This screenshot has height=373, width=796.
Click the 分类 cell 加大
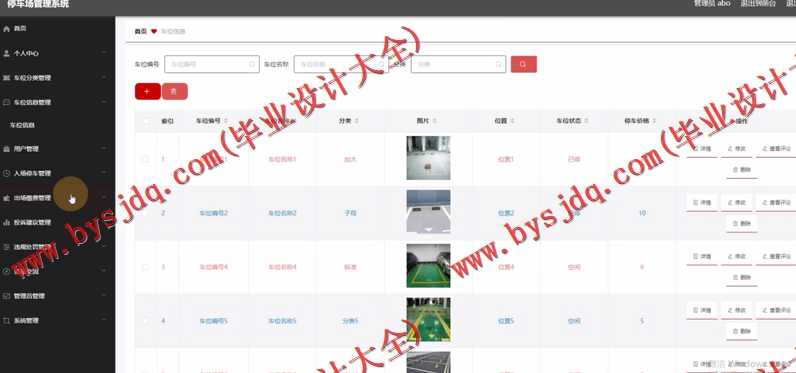pyautogui.click(x=350, y=159)
